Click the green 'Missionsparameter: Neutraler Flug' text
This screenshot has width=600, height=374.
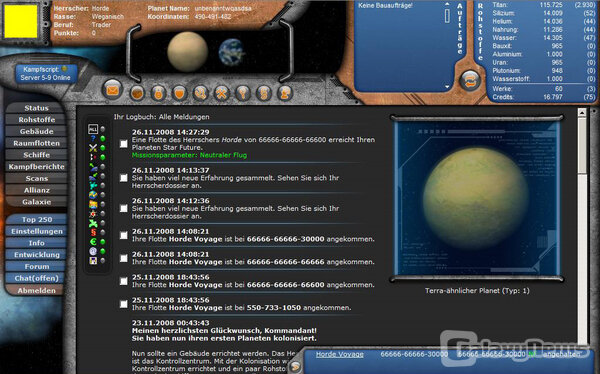click(x=189, y=155)
